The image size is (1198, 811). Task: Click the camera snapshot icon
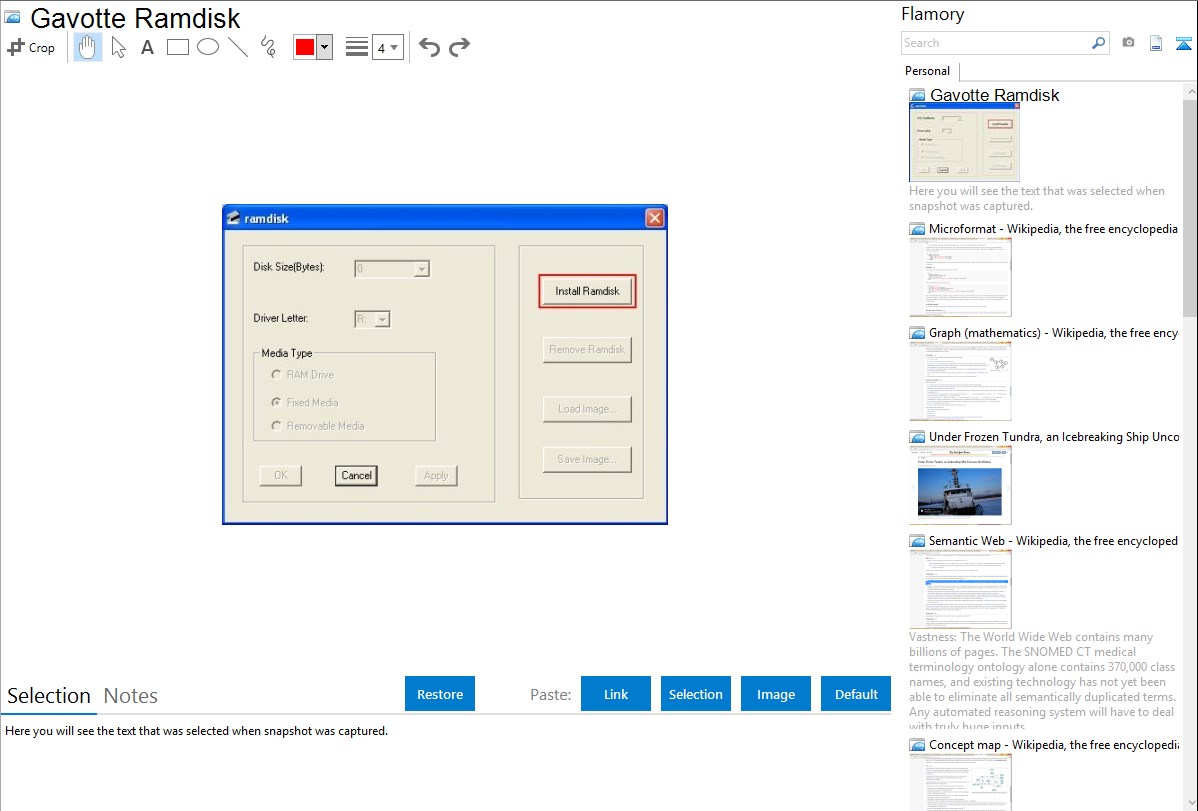tap(1128, 43)
